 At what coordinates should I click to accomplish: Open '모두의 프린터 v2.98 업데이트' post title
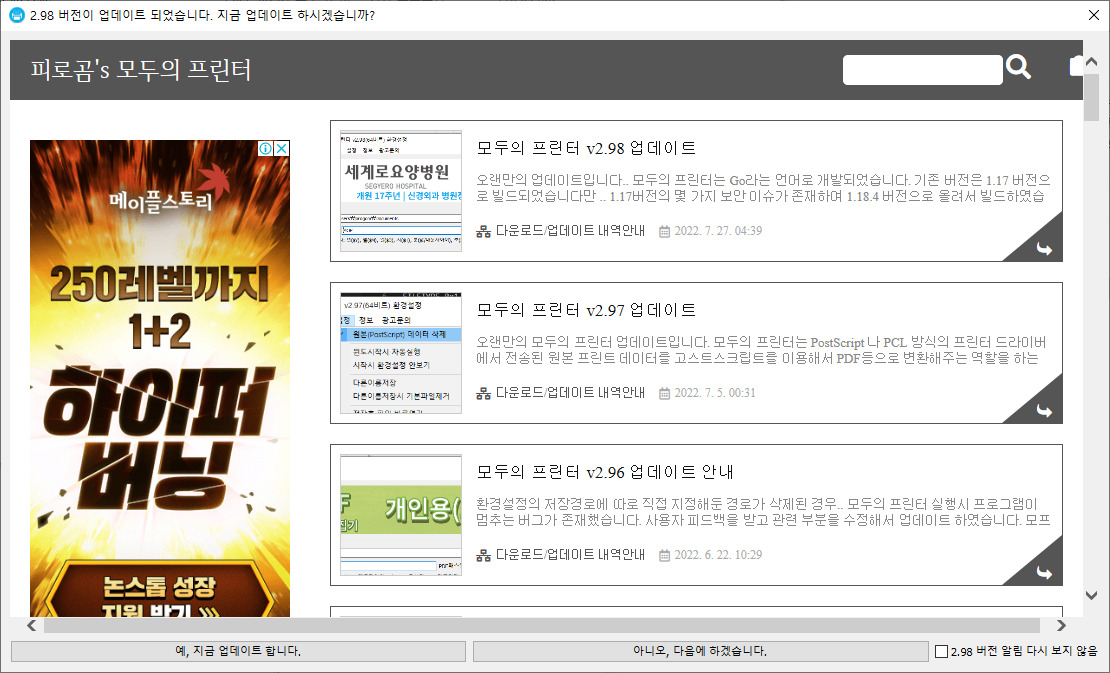pyautogui.click(x=586, y=148)
